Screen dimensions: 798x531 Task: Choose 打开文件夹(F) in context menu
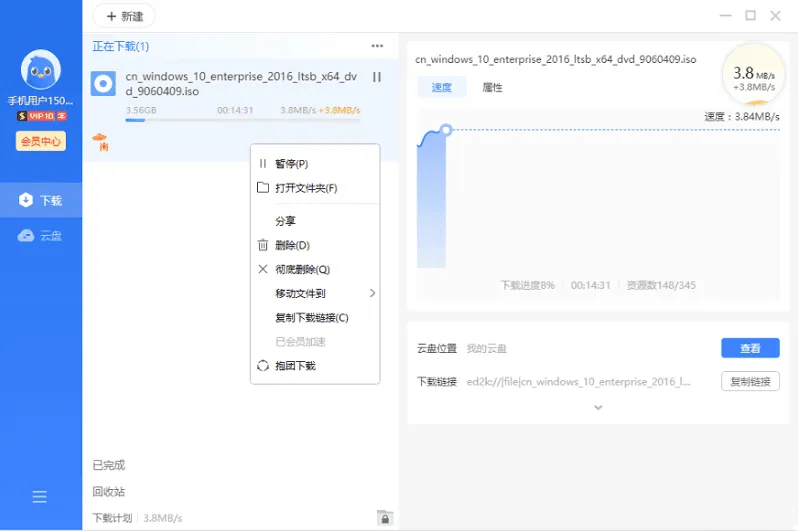(x=315, y=188)
